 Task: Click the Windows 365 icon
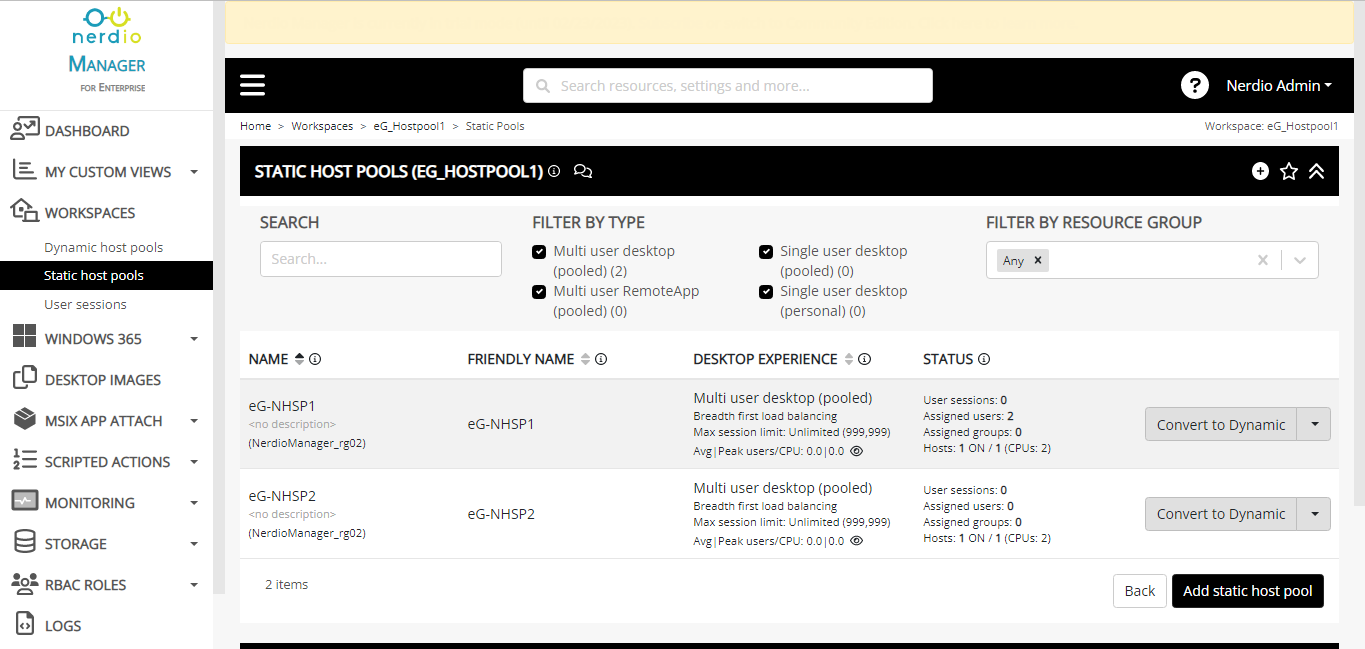coord(25,338)
